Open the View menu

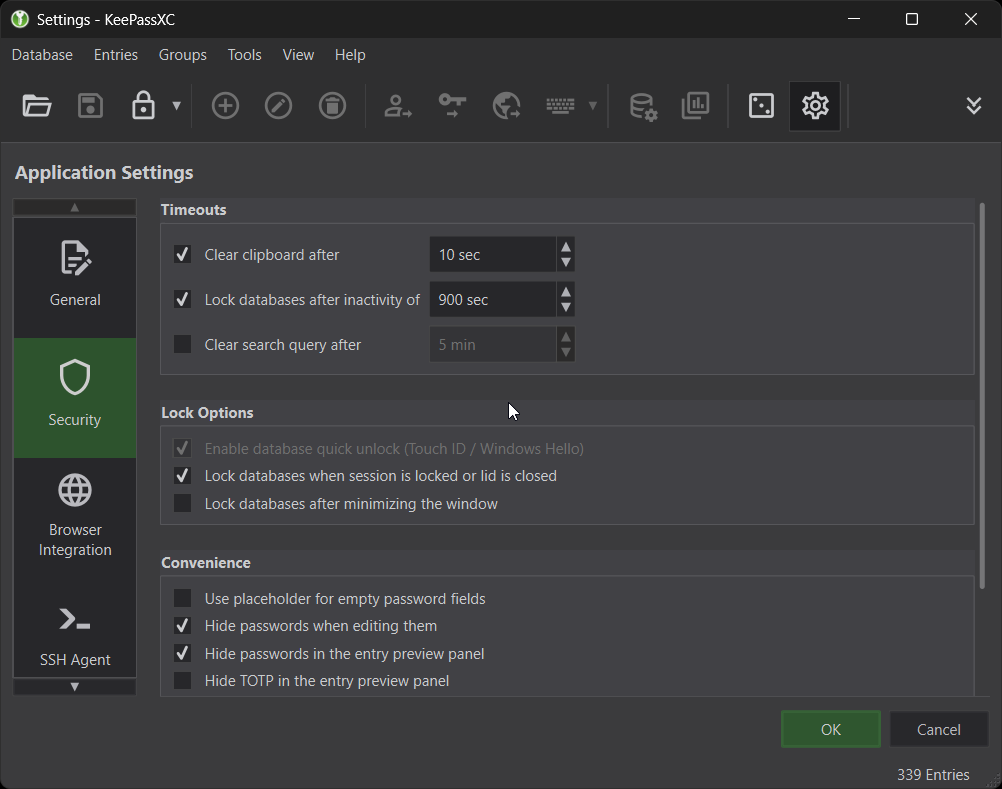tap(298, 55)
